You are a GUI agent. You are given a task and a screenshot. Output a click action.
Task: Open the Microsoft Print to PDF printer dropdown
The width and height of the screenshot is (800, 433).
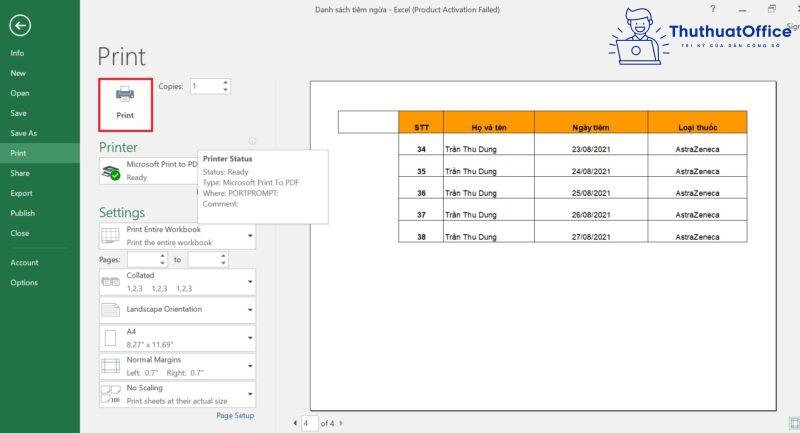click(148, 171)
